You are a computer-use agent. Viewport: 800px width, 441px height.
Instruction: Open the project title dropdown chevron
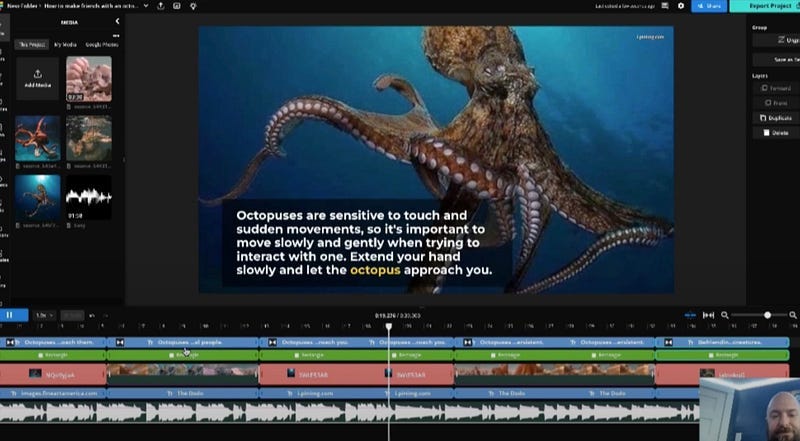[146, 6]
